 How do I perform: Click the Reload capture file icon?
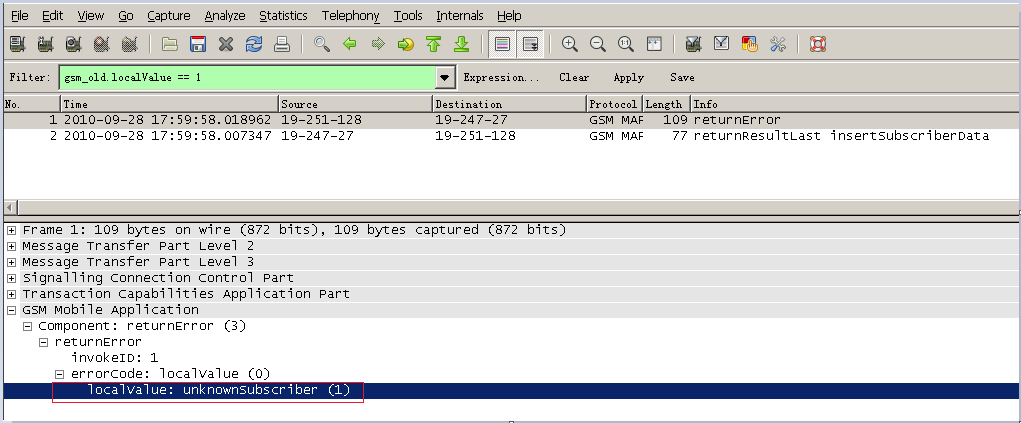click(x=254, y=44)
